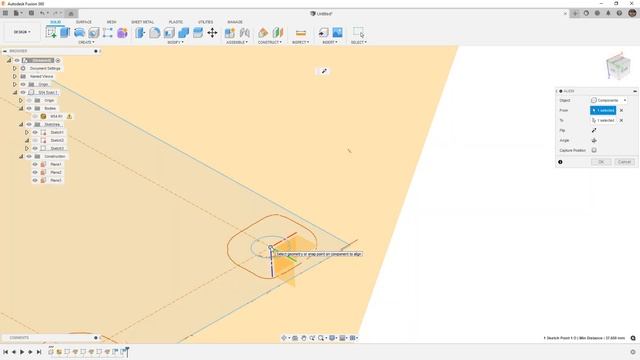Select the New Component tool
This screenshot has width=640, height=360.
coord(230,33)
